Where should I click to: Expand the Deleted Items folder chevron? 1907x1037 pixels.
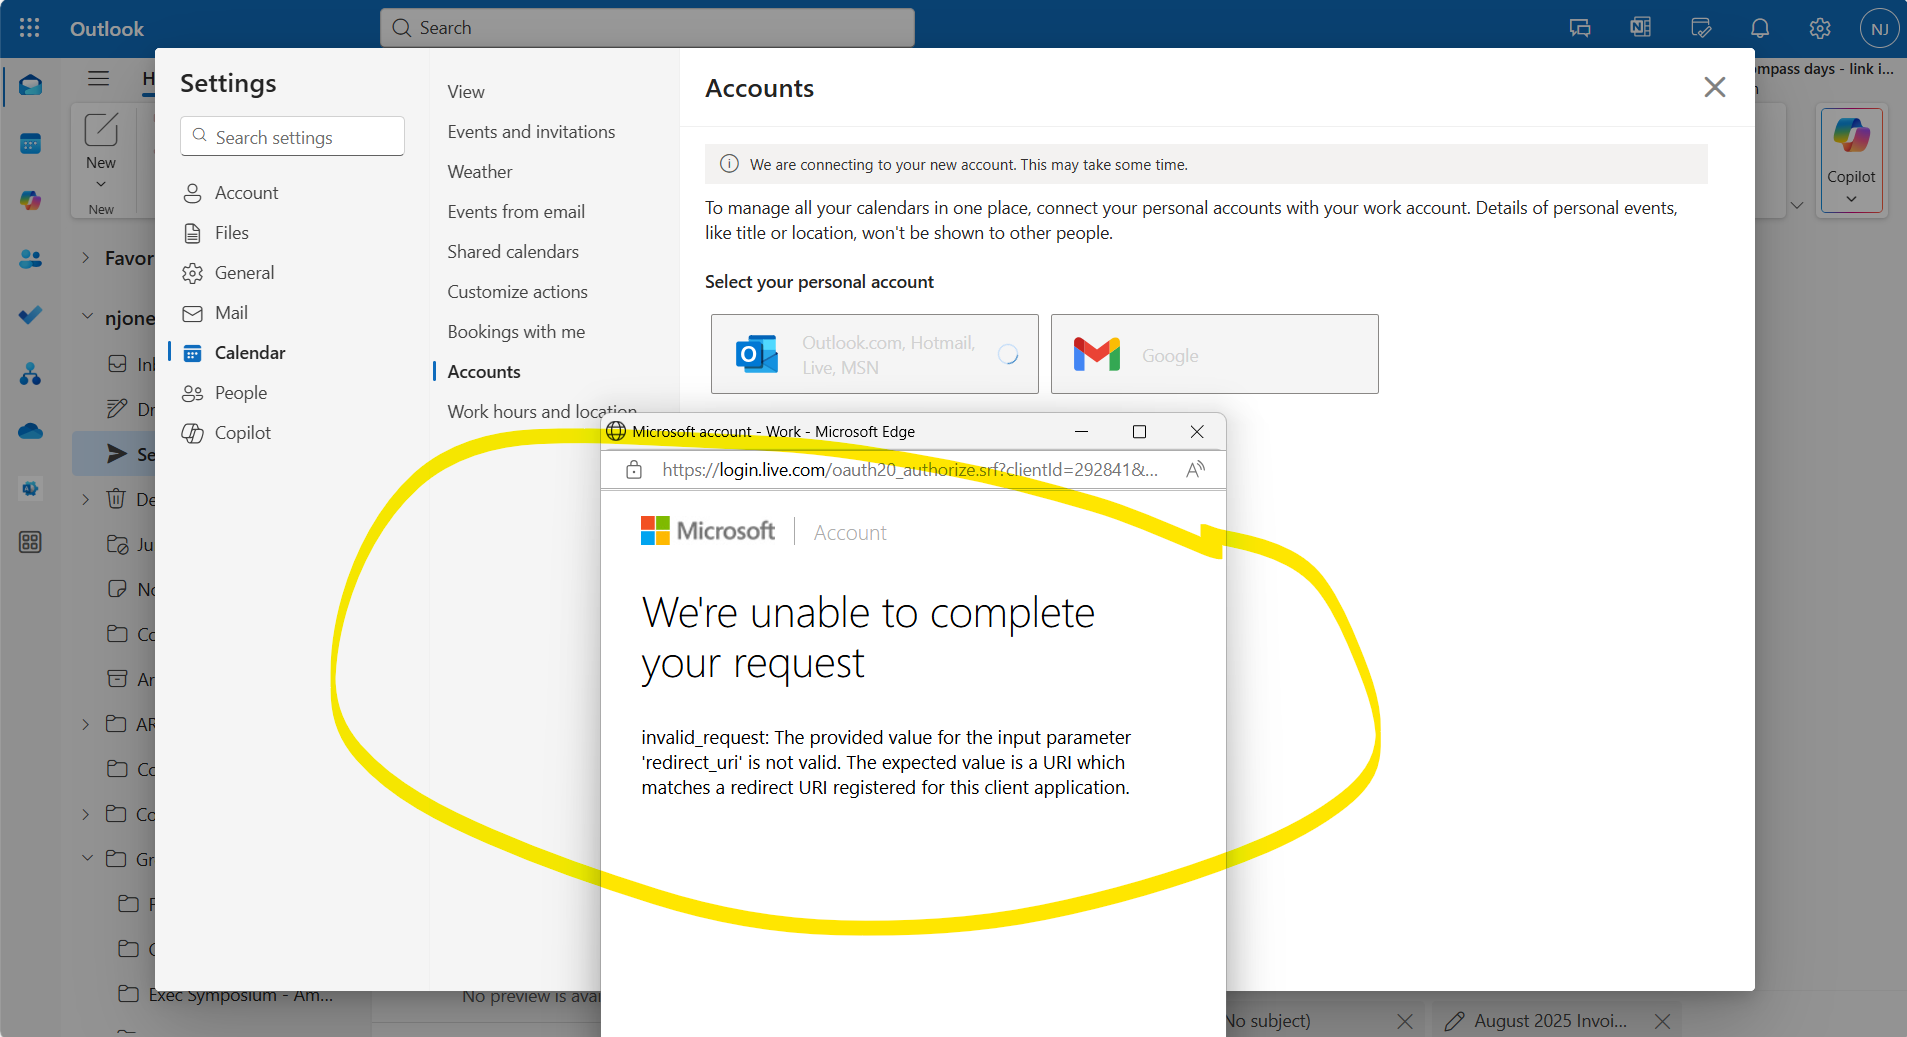86,499
